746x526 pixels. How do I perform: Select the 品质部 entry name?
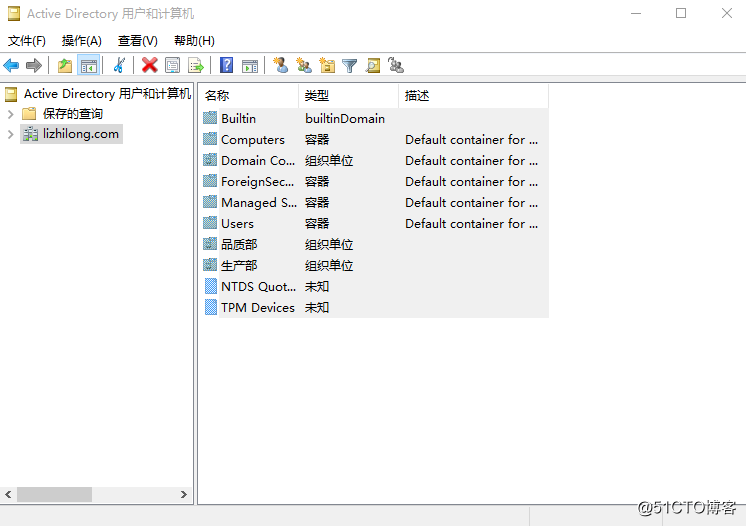tap(239, 244)
